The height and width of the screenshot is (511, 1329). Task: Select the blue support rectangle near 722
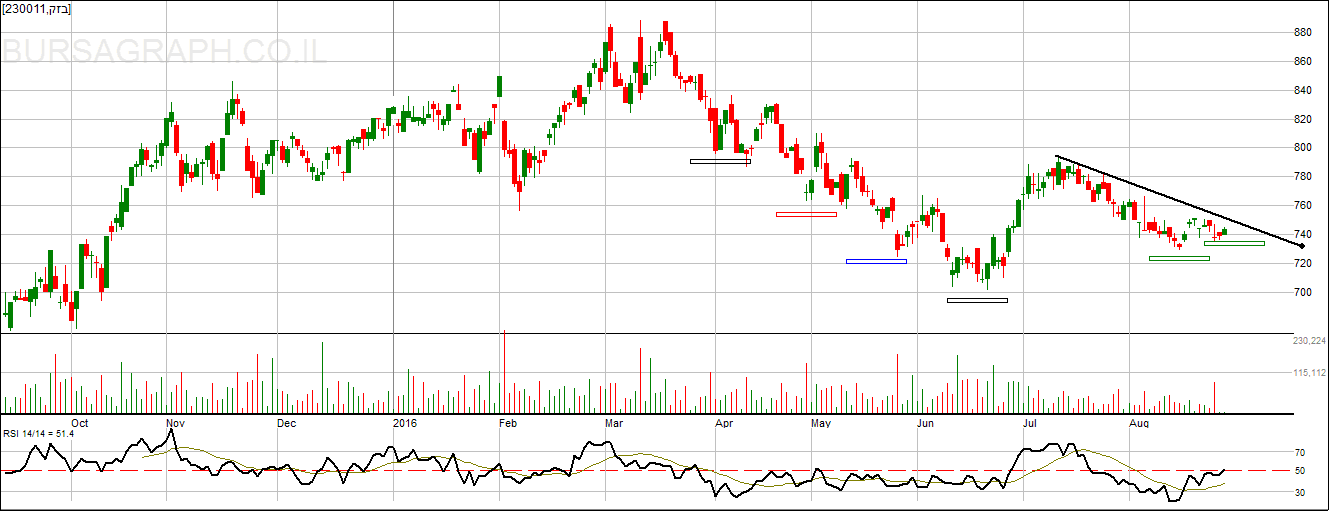coord(876,261)
